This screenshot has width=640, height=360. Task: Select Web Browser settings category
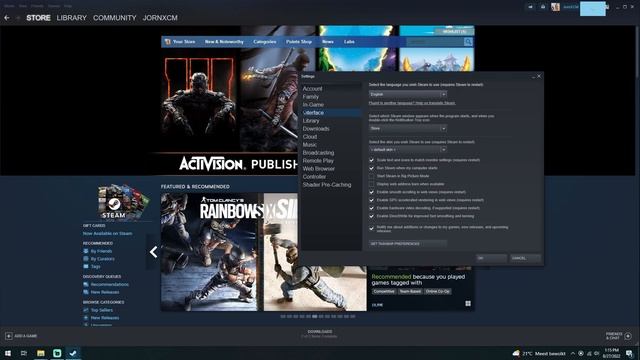pyautogui.click(x=319, y=169)
